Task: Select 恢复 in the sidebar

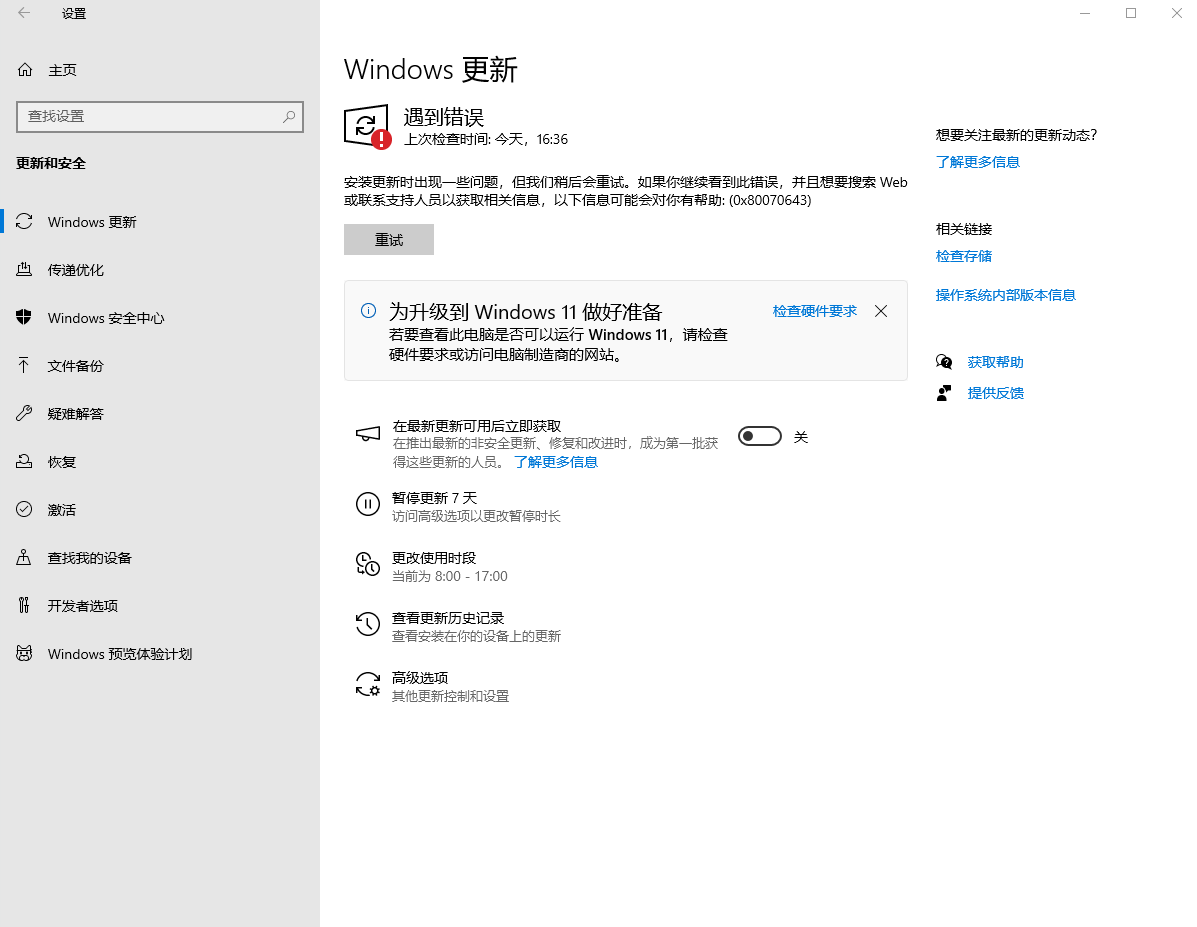Action: pyautogui.click(x=160, y=462)
